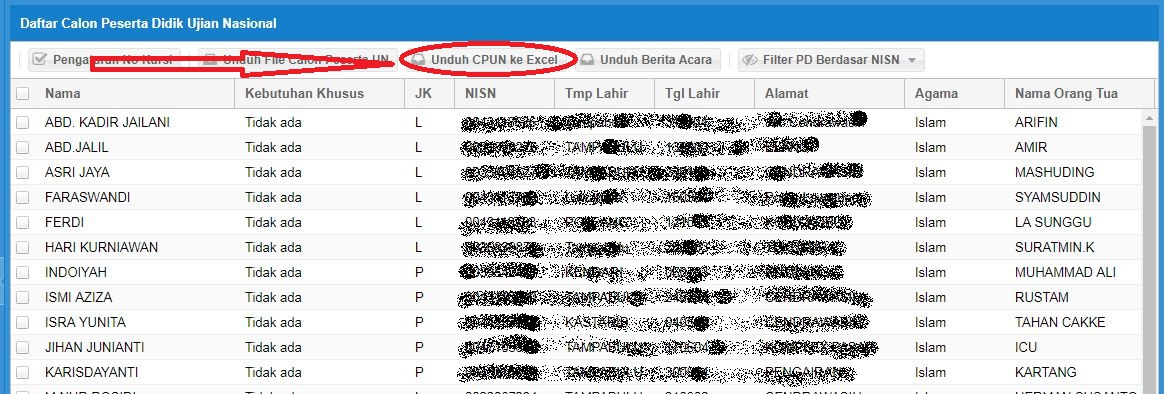Click the disk icon on Unduh Berita Acara
Viewport: 1164px width, 394px height.
(587, 60)
